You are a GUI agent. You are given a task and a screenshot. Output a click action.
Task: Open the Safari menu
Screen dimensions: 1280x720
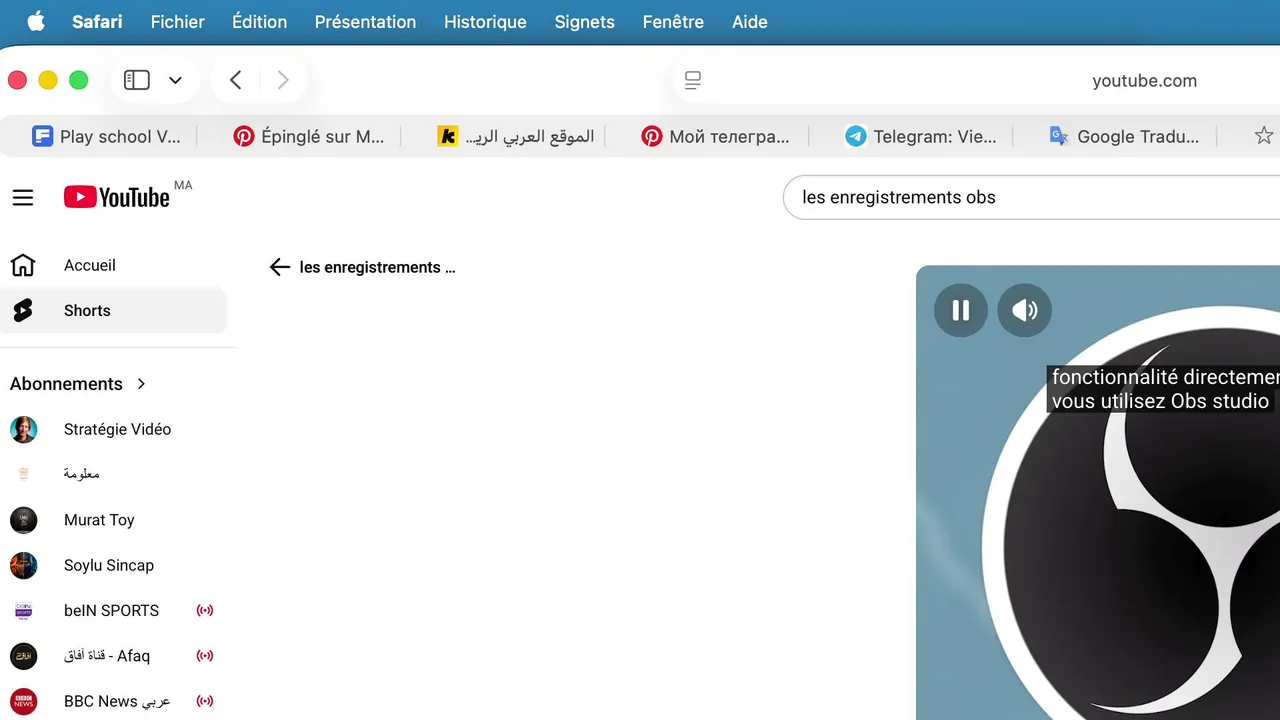pyautogui.click(x=97, y=22)
